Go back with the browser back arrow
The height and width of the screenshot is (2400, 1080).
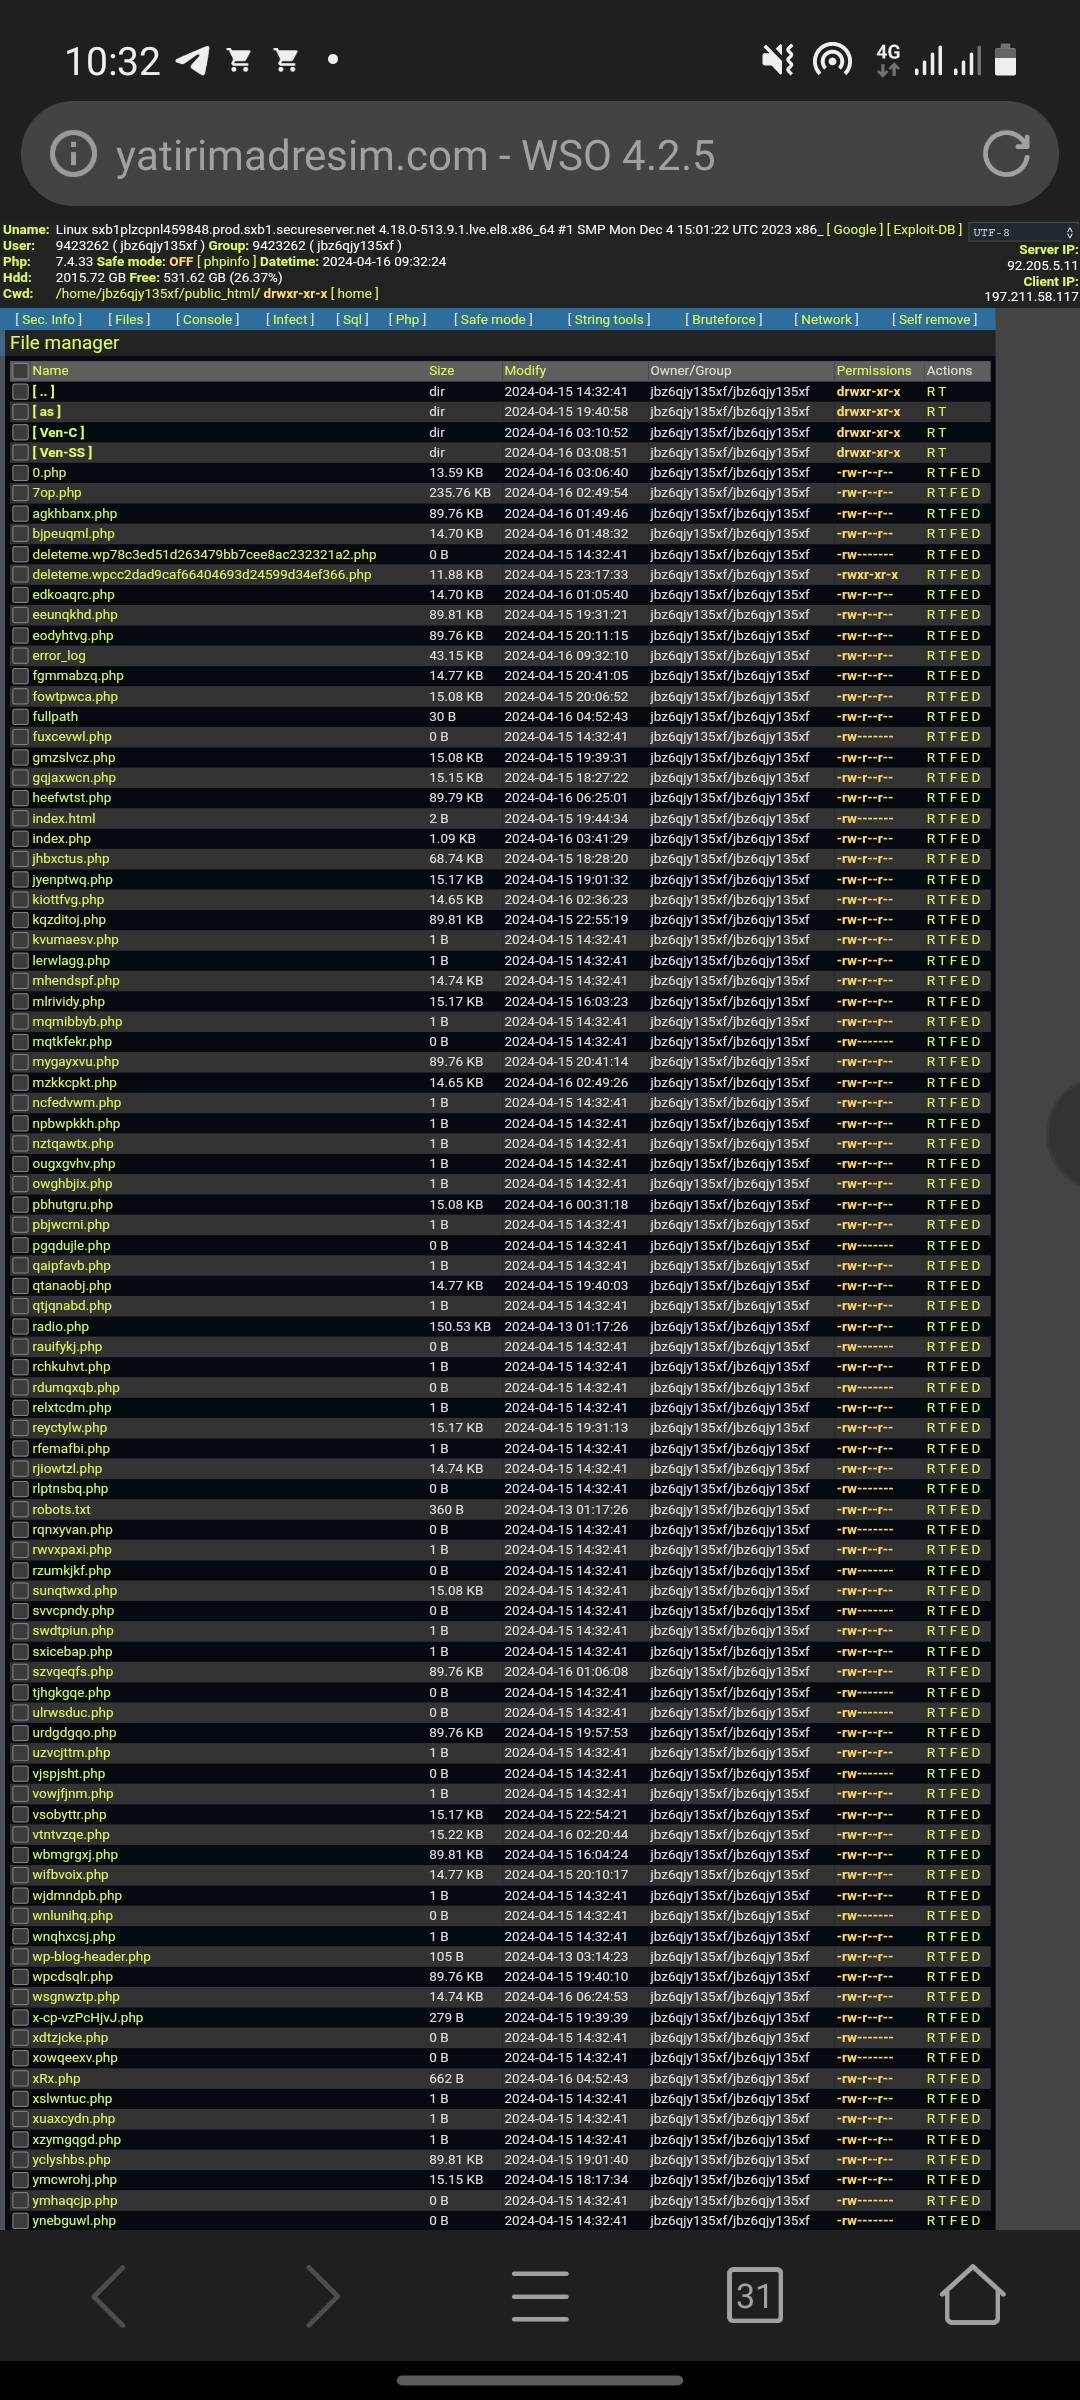pos(109,2296)
